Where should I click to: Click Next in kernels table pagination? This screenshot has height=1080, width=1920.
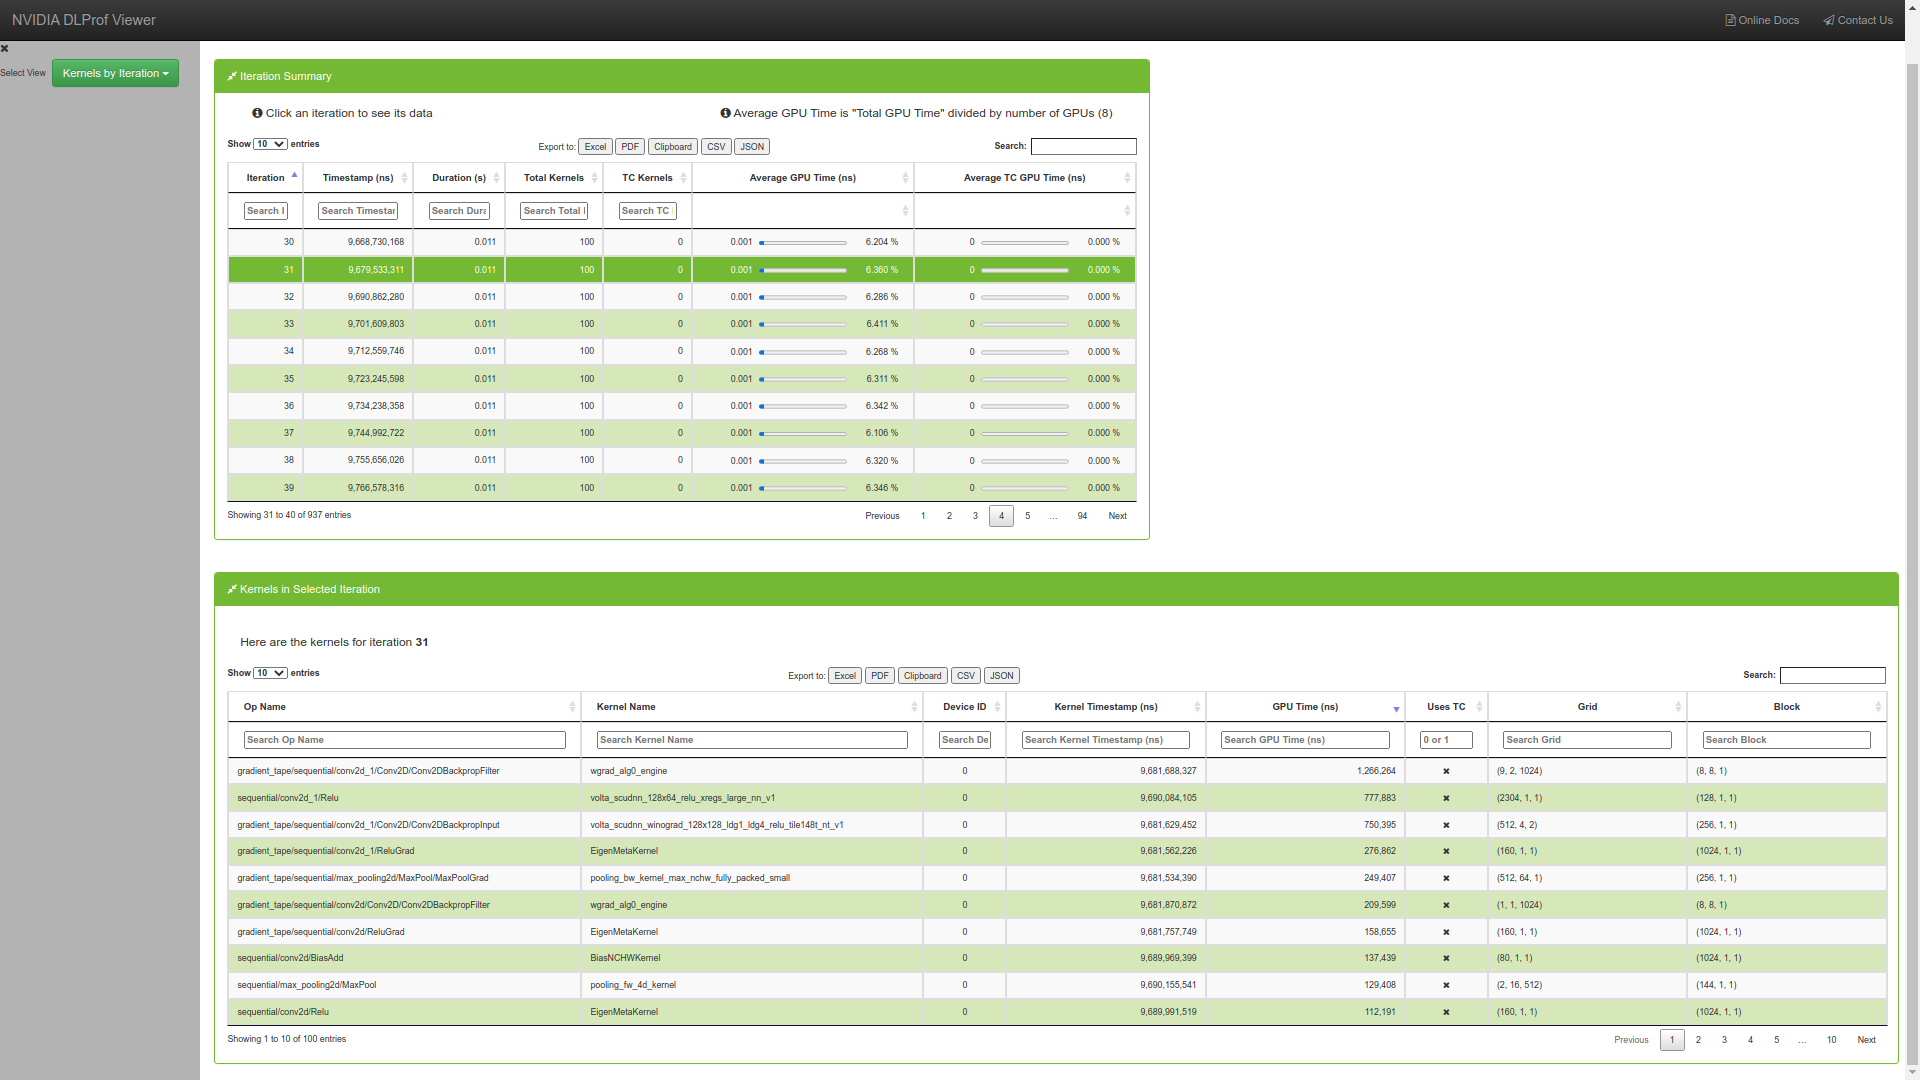pyautogui.click(x=1866, y=1040)
